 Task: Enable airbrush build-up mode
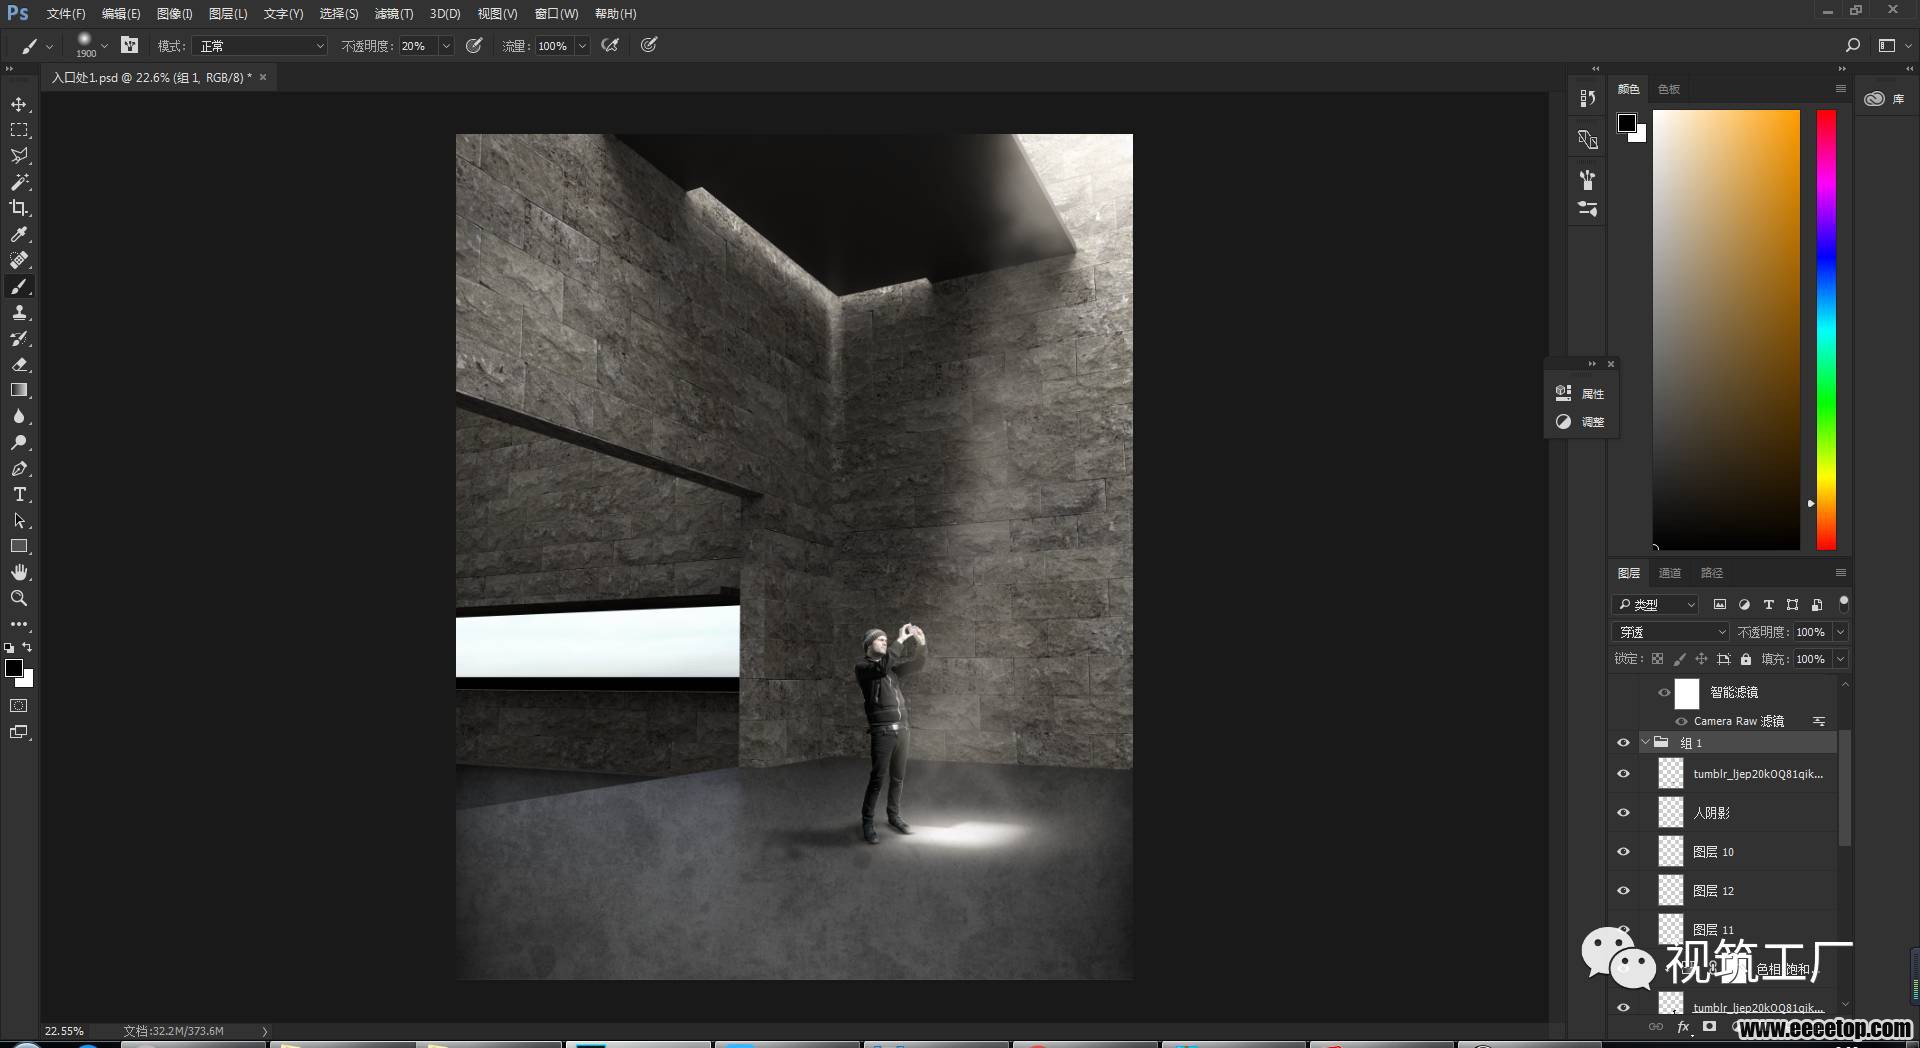(610, 45)
